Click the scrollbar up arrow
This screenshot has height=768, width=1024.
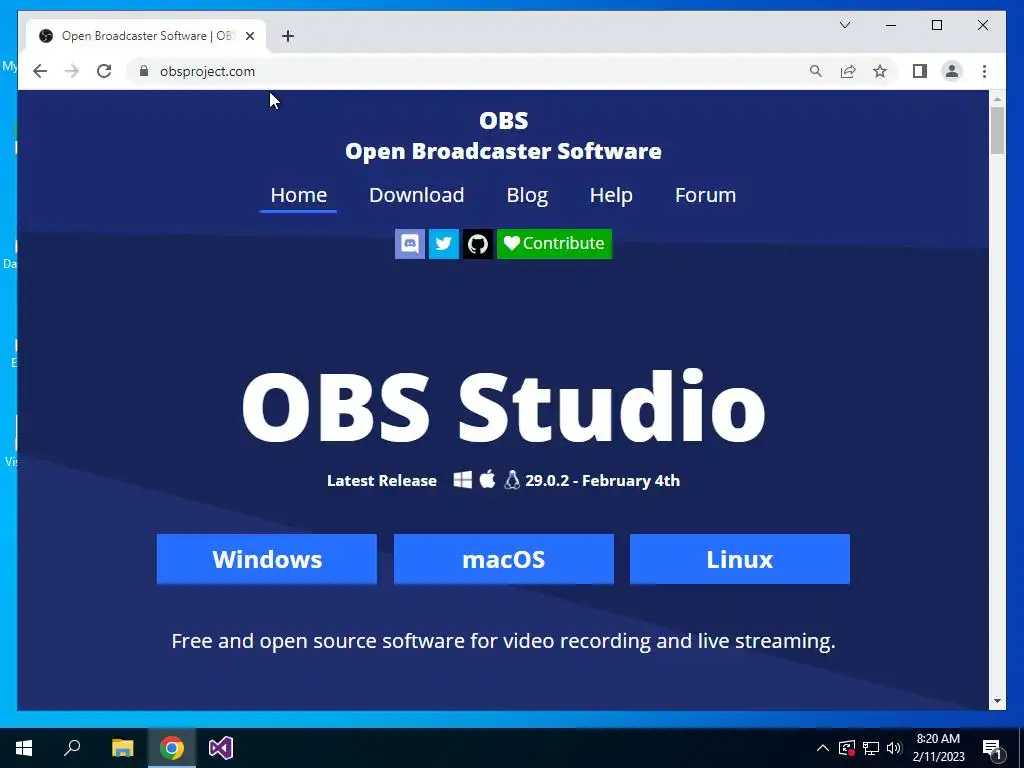tap(997, 99)
